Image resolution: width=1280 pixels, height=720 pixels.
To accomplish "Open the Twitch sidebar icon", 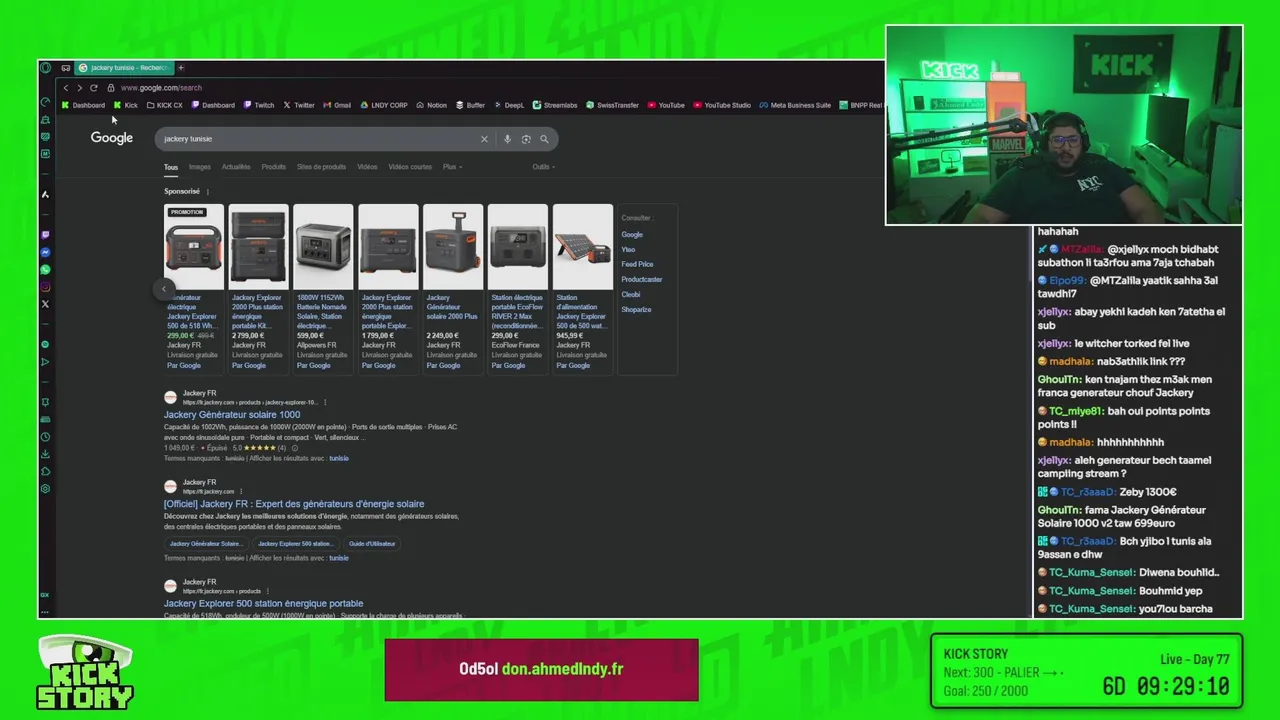I will [45, 235].
